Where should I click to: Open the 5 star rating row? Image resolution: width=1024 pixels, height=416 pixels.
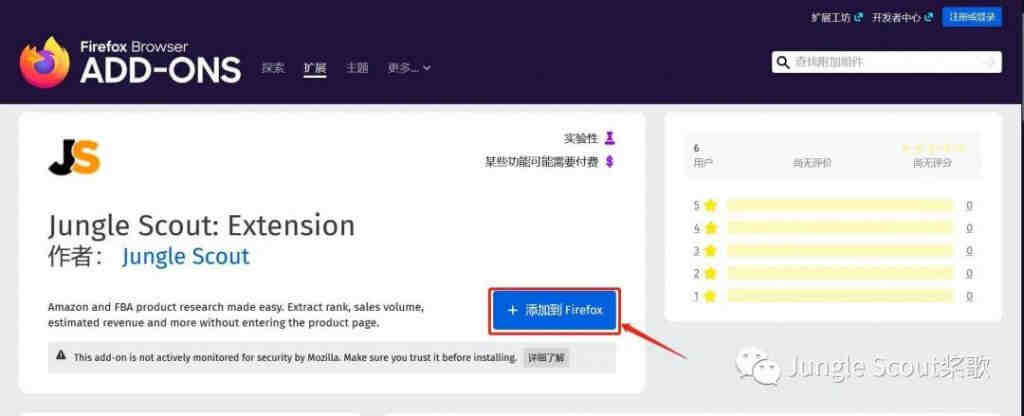pyautogui.click(x=833, y=205)
